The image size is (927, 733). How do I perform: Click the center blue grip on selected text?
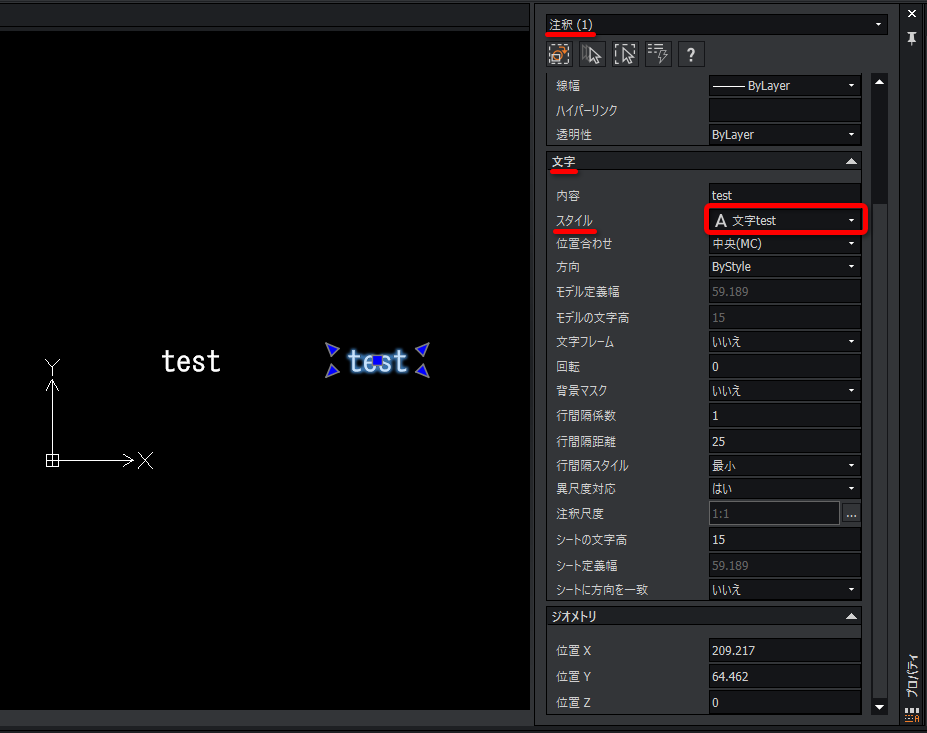[377, 360]
